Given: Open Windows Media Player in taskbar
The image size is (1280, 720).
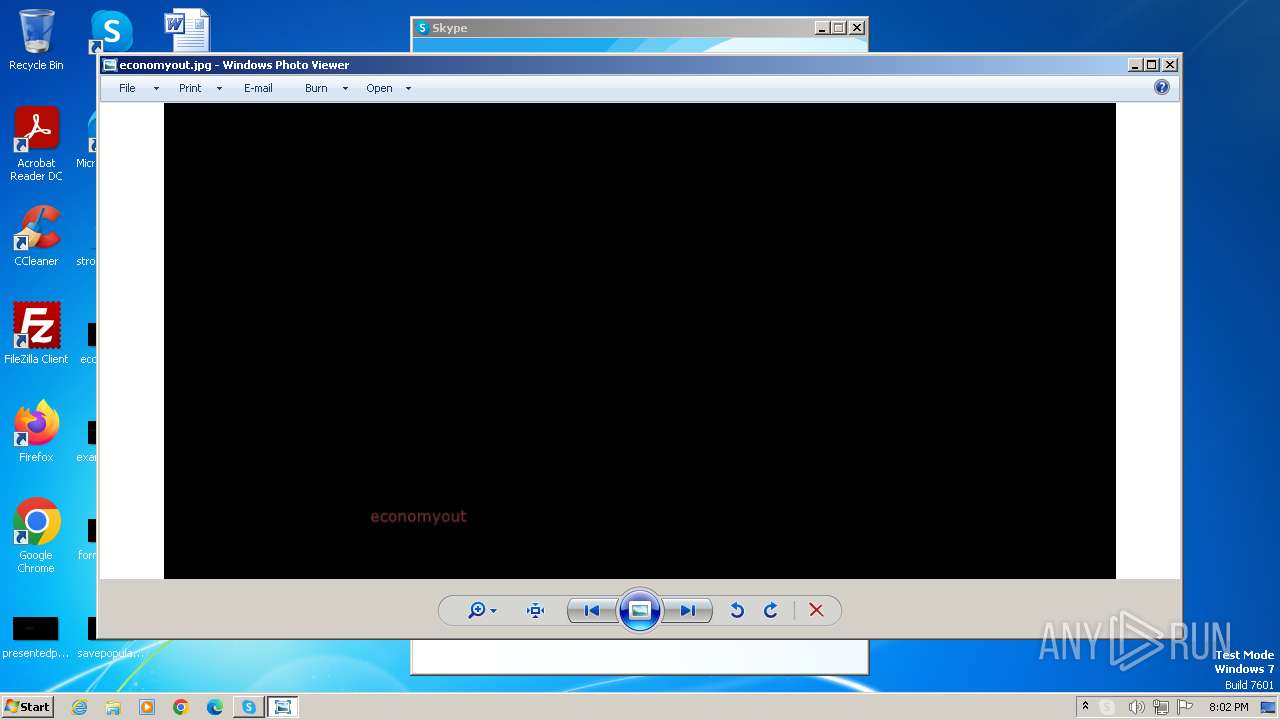Looking at the screenshot, I should pyautogui.click(x=147, y=707).
